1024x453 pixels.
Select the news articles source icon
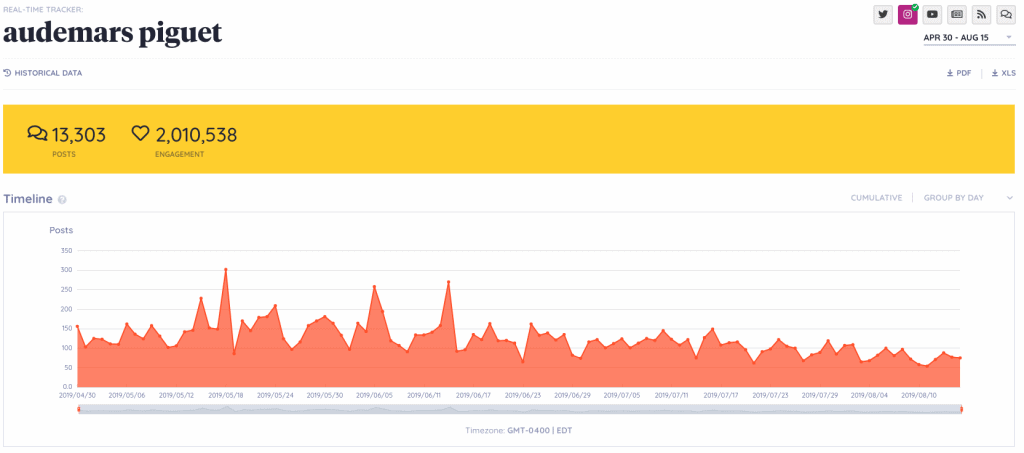pyautogui.click(x=957, y=14)
